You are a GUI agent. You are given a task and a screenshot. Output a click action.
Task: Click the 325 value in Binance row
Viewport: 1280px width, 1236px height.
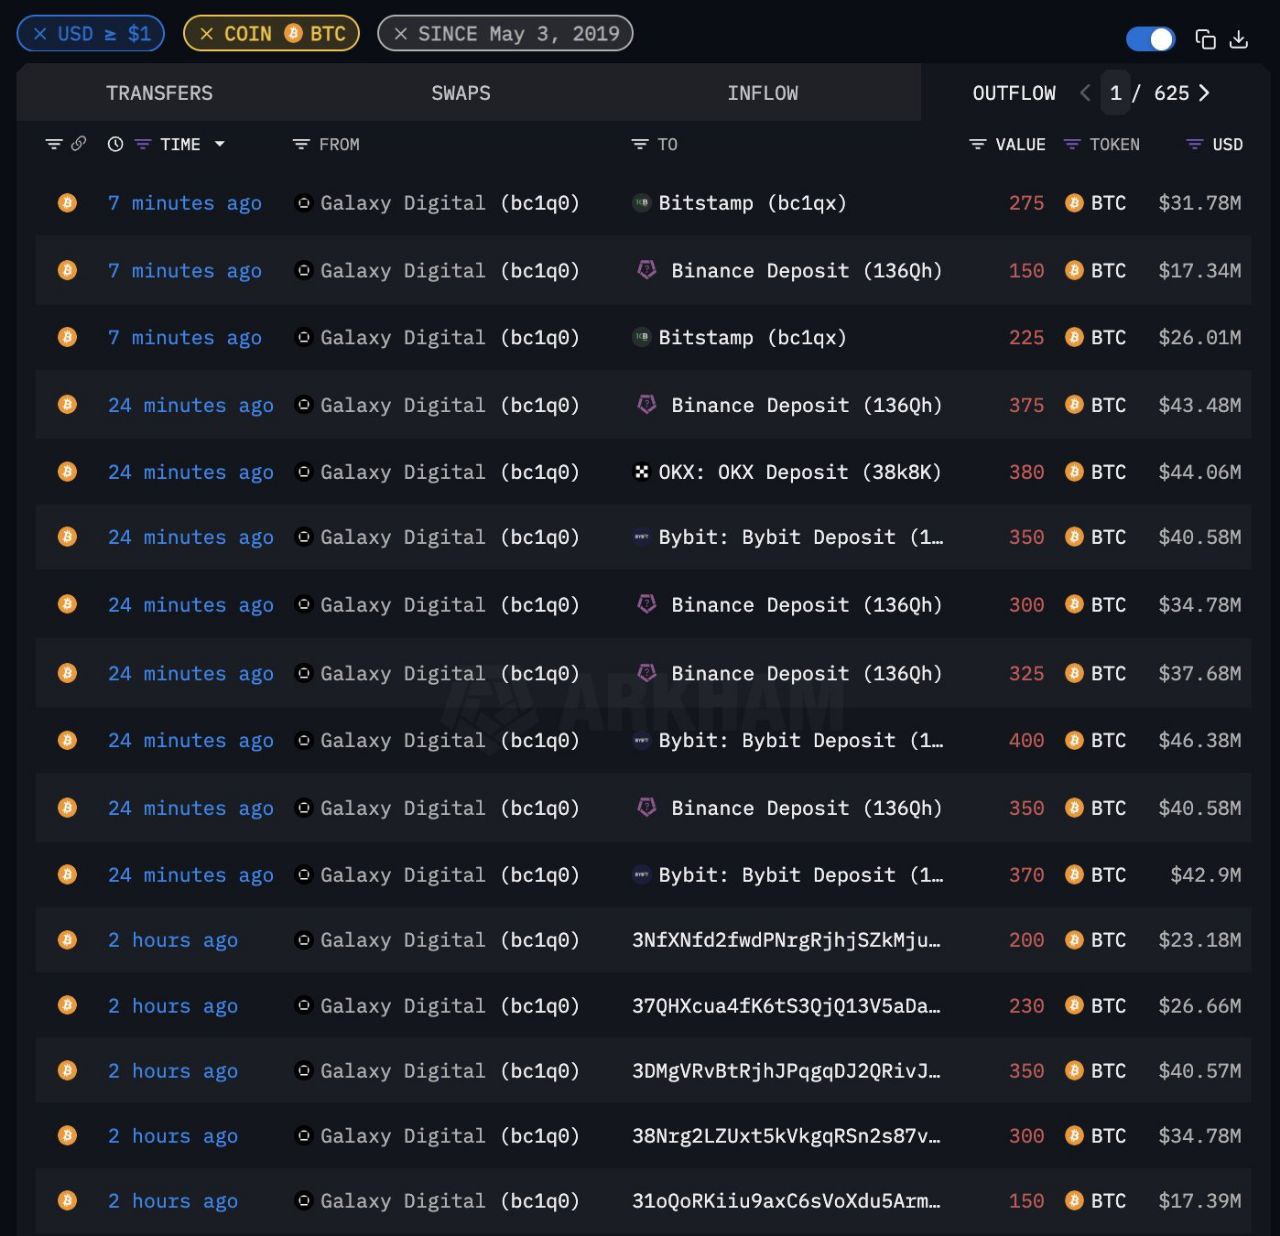point(1026,673)
